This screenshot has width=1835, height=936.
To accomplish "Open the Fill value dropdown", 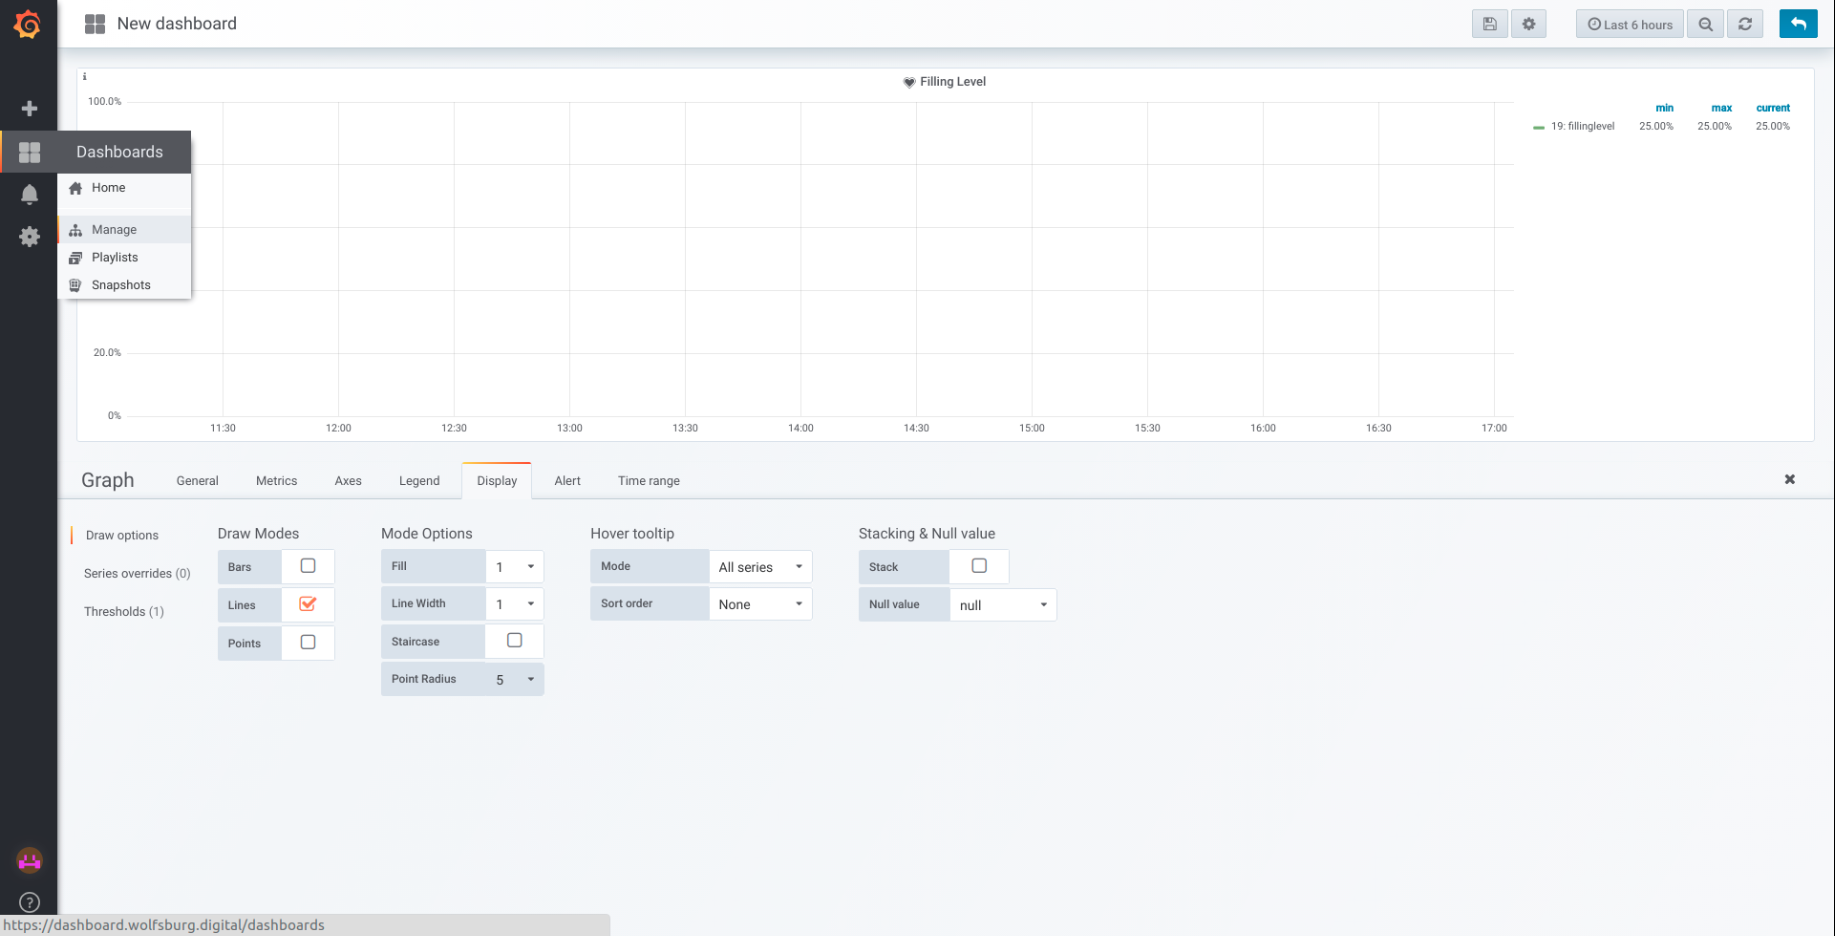I will pos(514,567).
